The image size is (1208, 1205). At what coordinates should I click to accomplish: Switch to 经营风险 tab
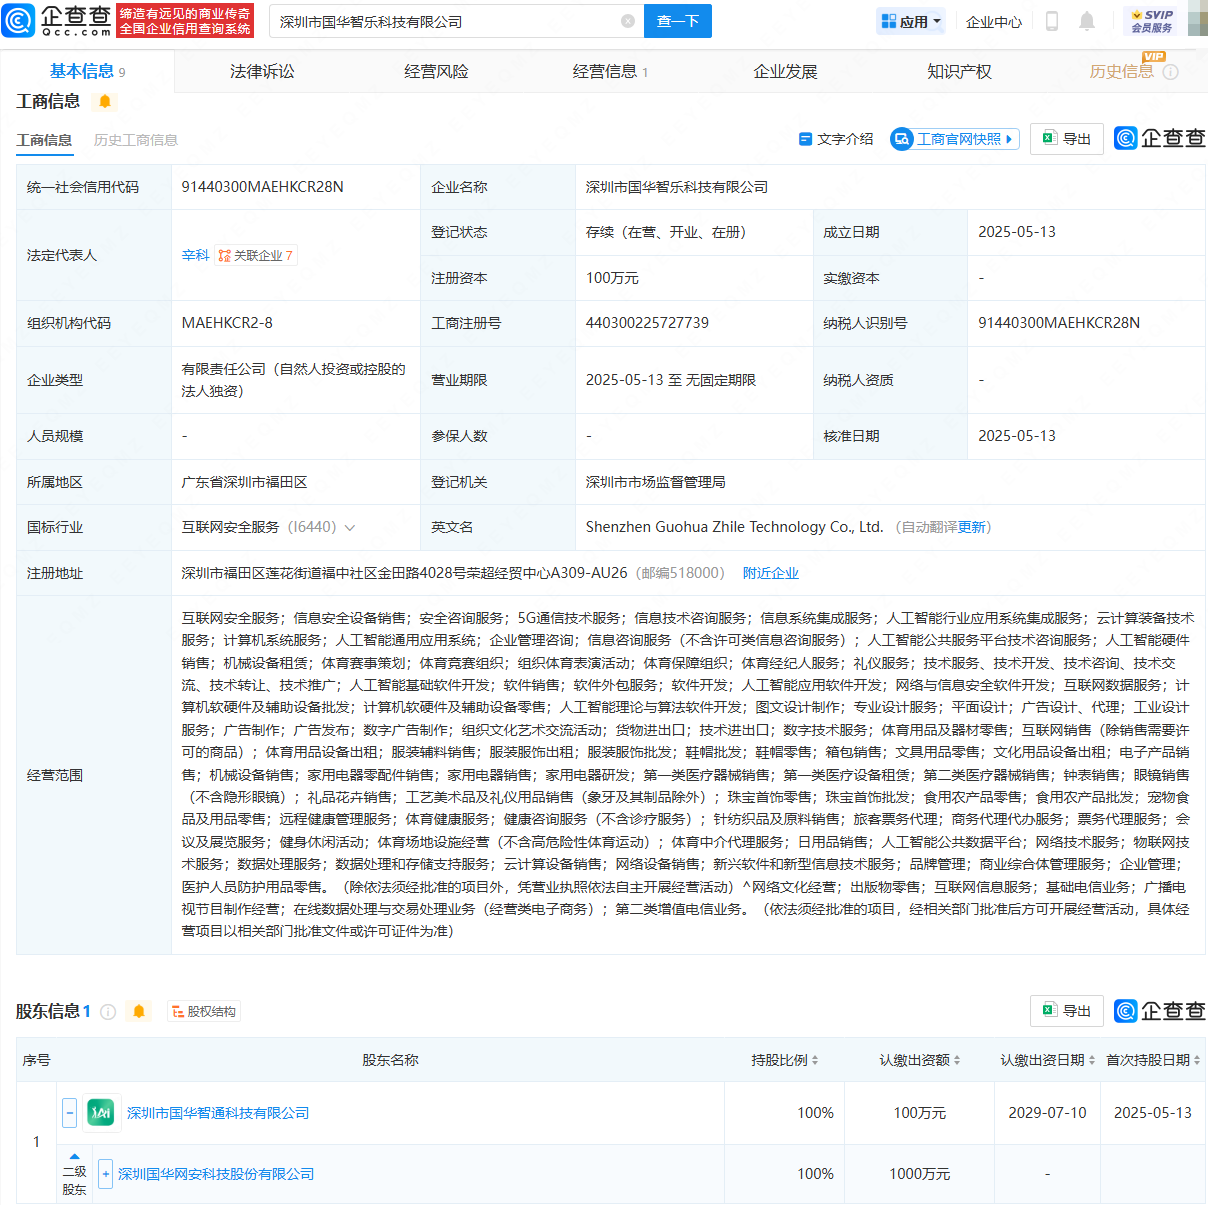pos(436,71)
